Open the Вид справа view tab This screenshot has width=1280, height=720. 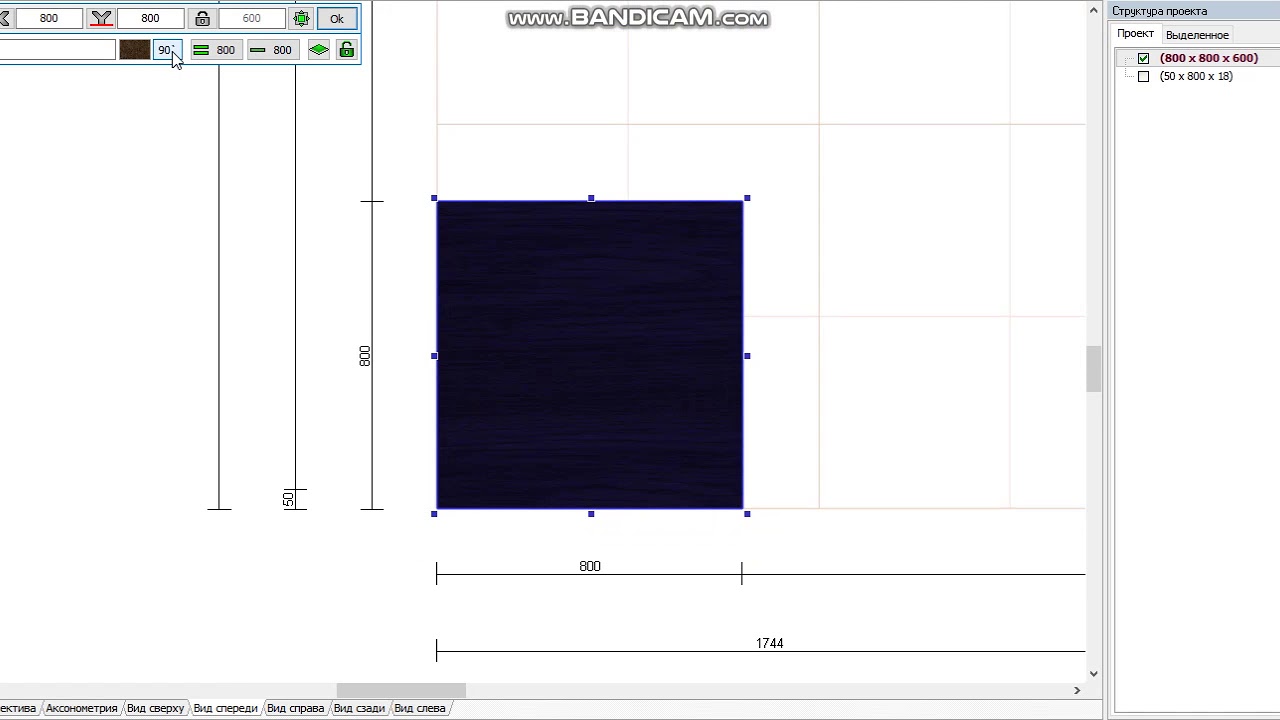(x=295, y=708)
